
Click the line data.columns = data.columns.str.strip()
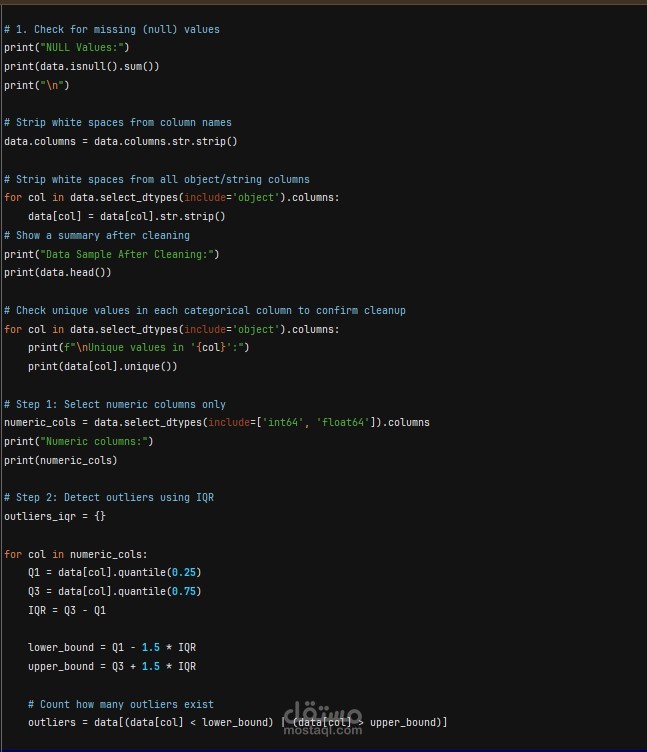point(121,141)
